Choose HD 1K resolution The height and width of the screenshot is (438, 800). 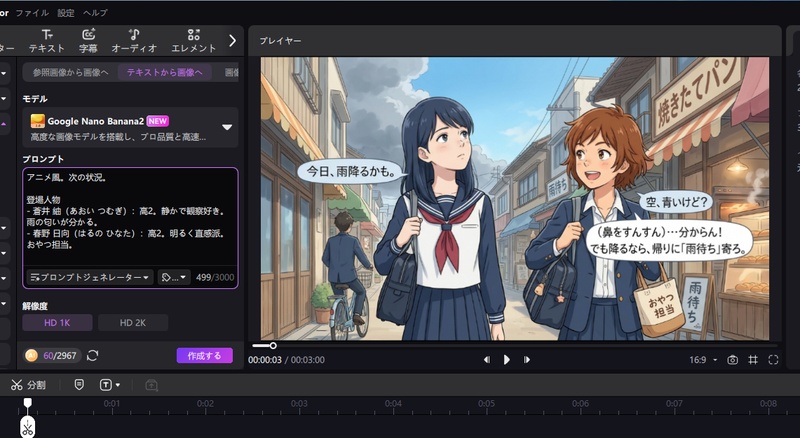(57, 323)
